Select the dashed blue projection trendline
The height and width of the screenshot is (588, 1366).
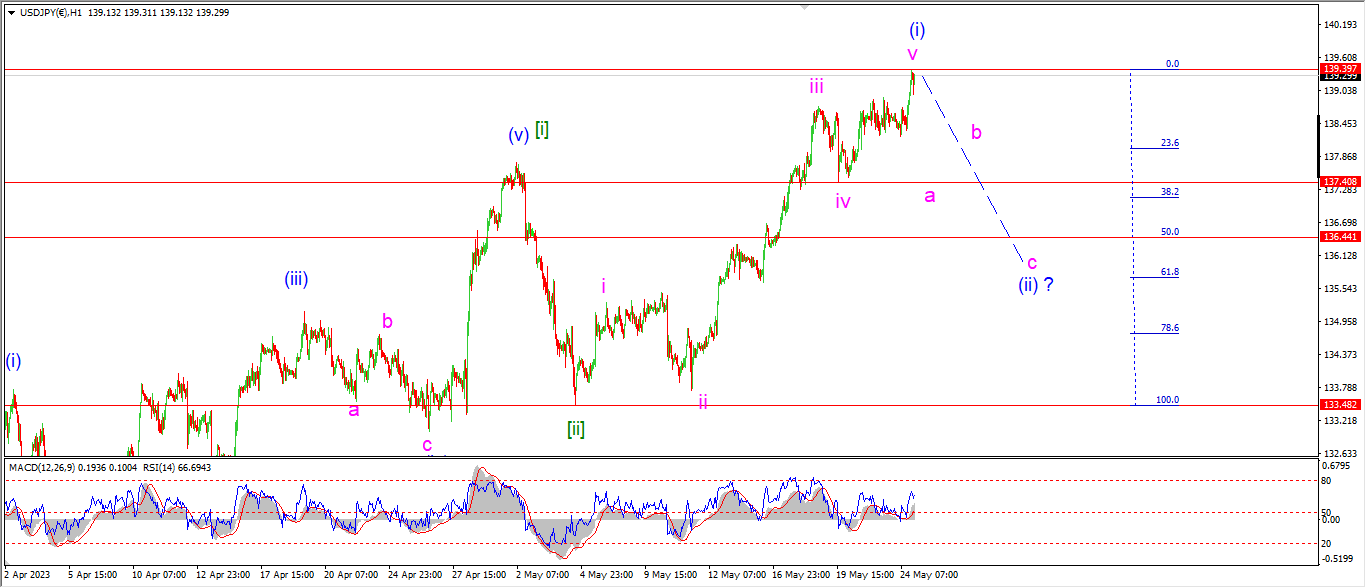972,167
